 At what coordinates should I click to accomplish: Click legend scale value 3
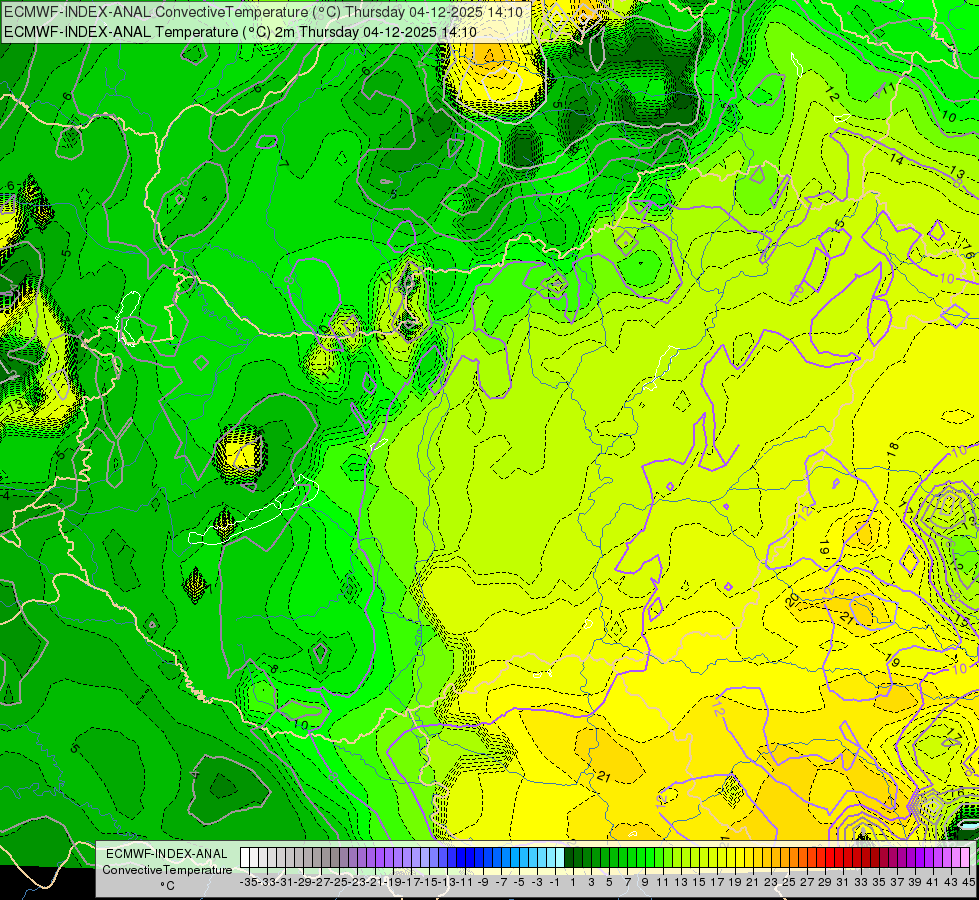[x=591, y=882]
